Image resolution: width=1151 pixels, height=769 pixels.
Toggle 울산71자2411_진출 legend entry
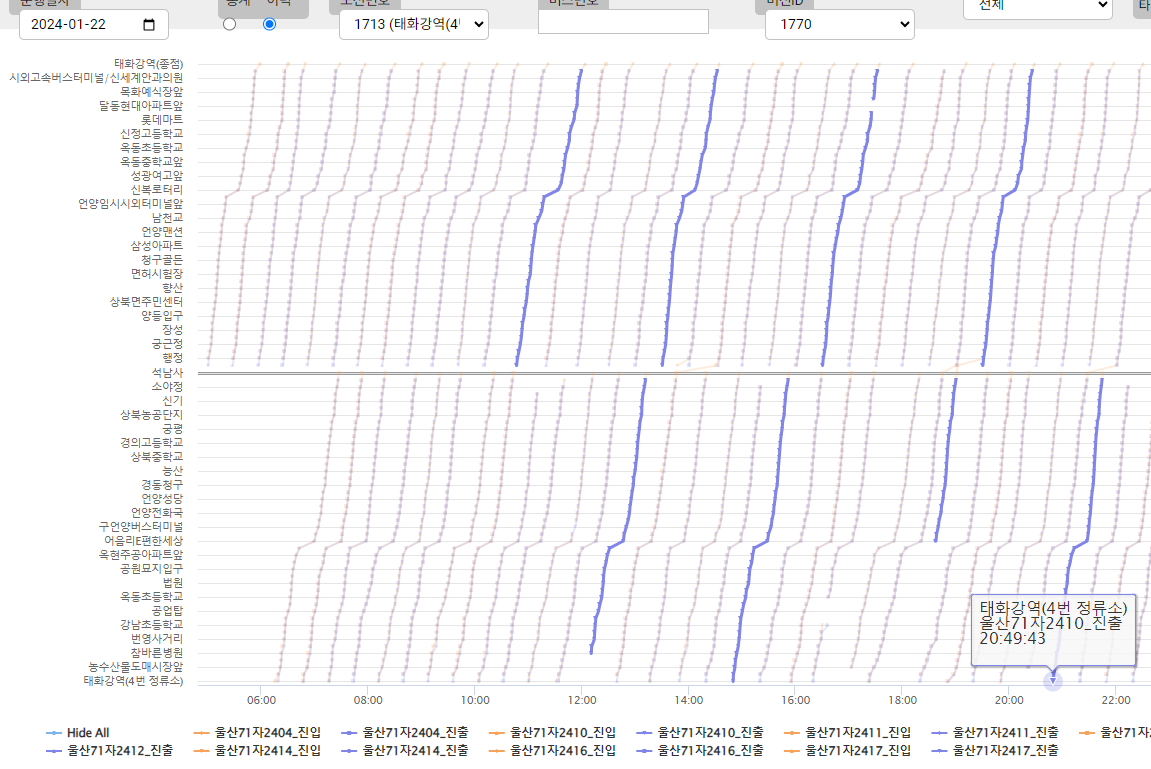[1001, 733]
